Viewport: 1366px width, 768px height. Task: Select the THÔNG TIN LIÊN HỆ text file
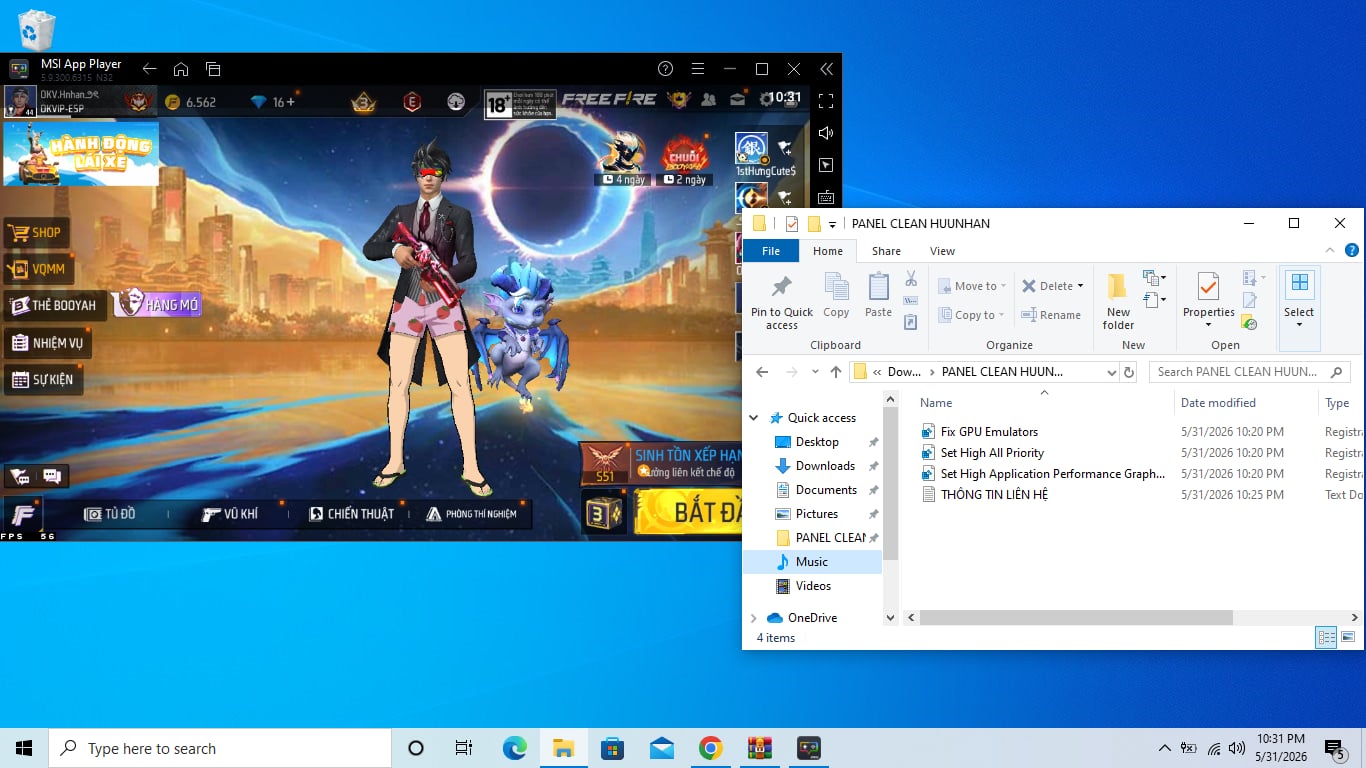[994, 495]
